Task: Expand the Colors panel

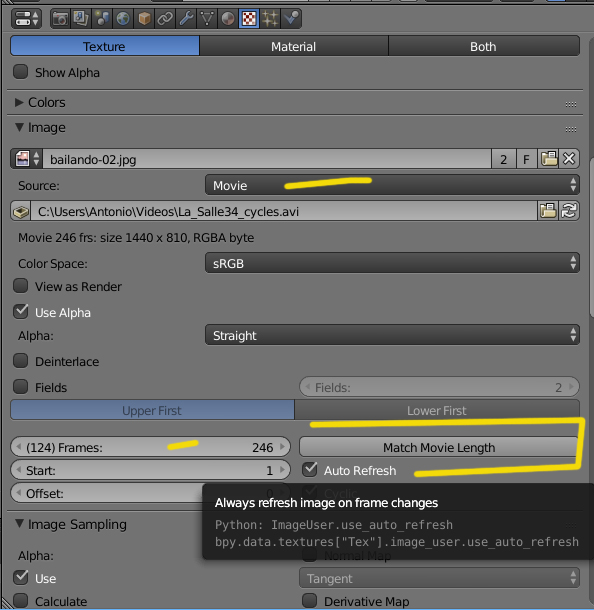Action: 19,102
